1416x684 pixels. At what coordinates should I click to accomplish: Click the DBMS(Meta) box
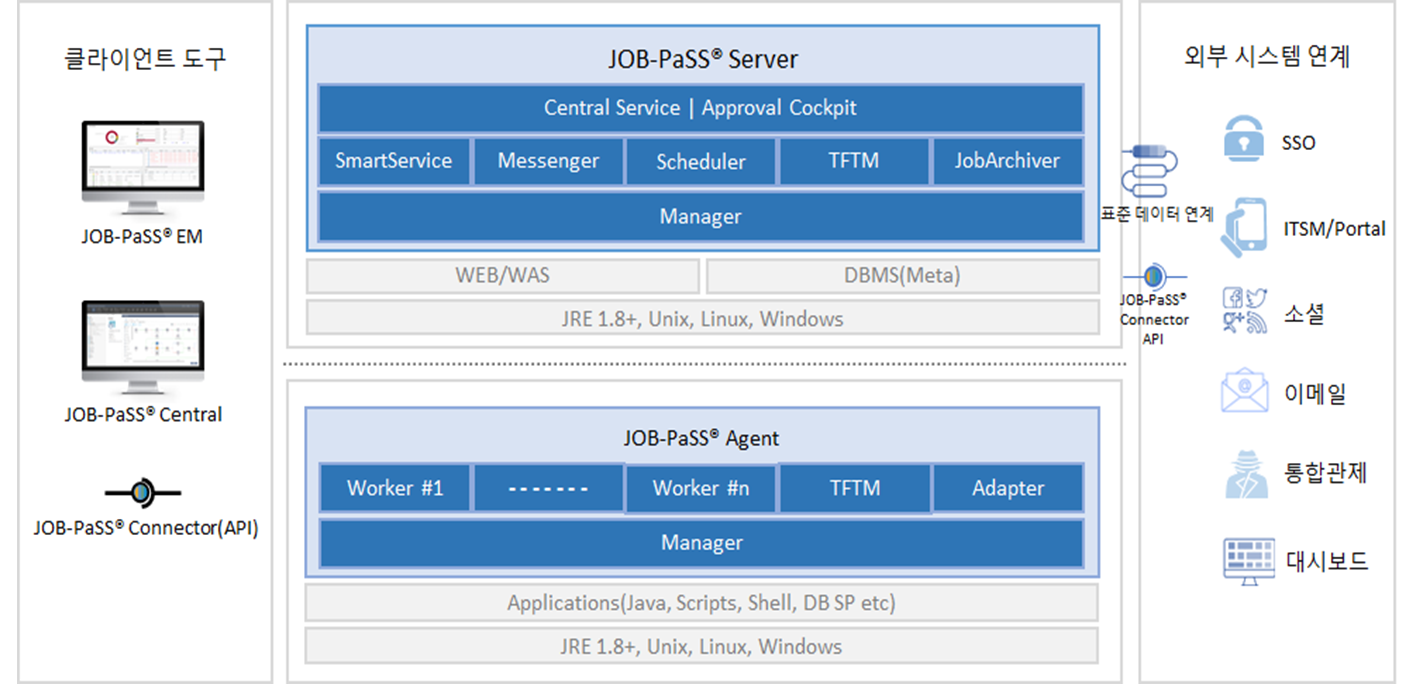coord(902,275)
